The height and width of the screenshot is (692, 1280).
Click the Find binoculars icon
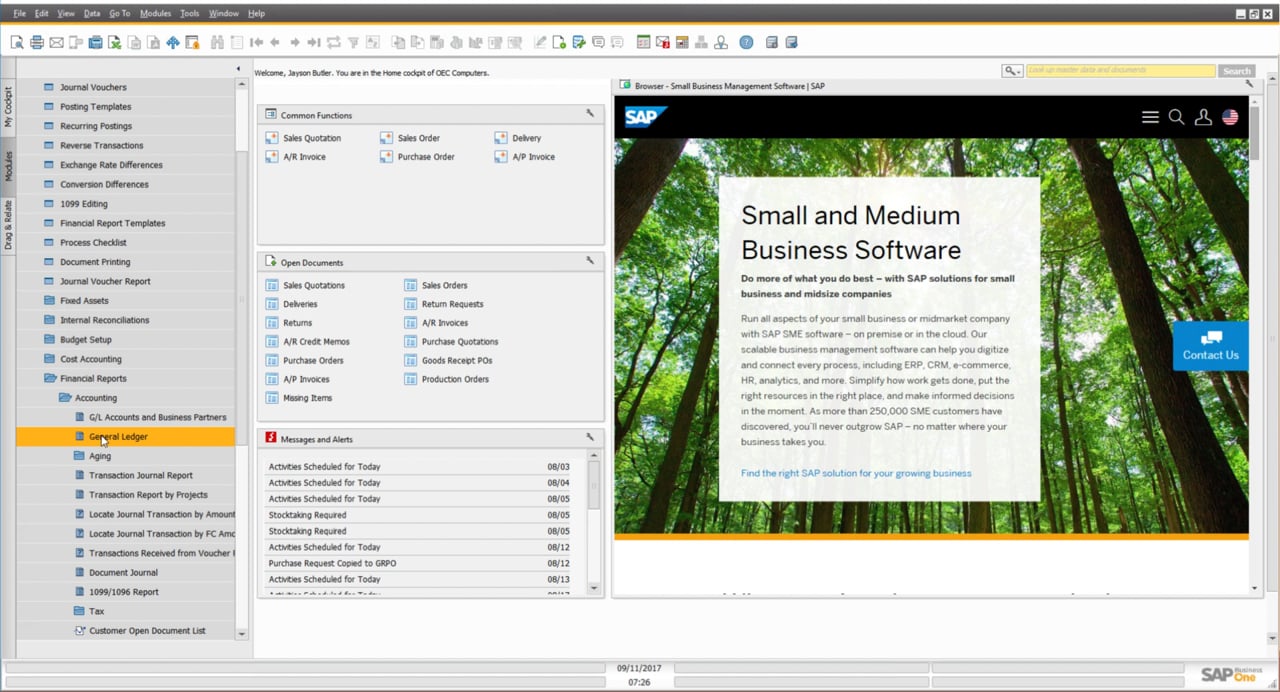(x=217, y=42)
